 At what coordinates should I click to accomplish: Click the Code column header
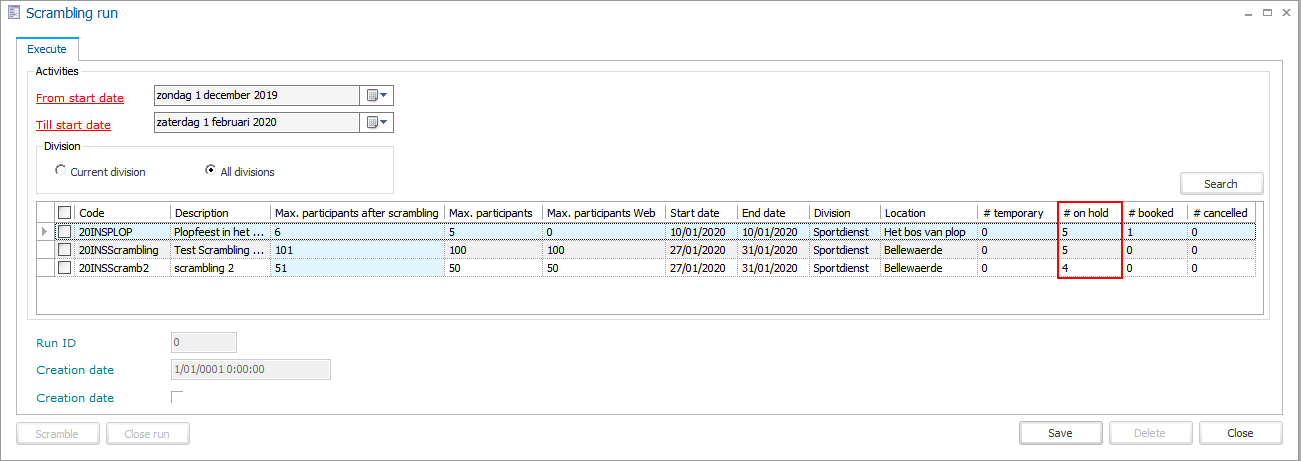point(120,213)
